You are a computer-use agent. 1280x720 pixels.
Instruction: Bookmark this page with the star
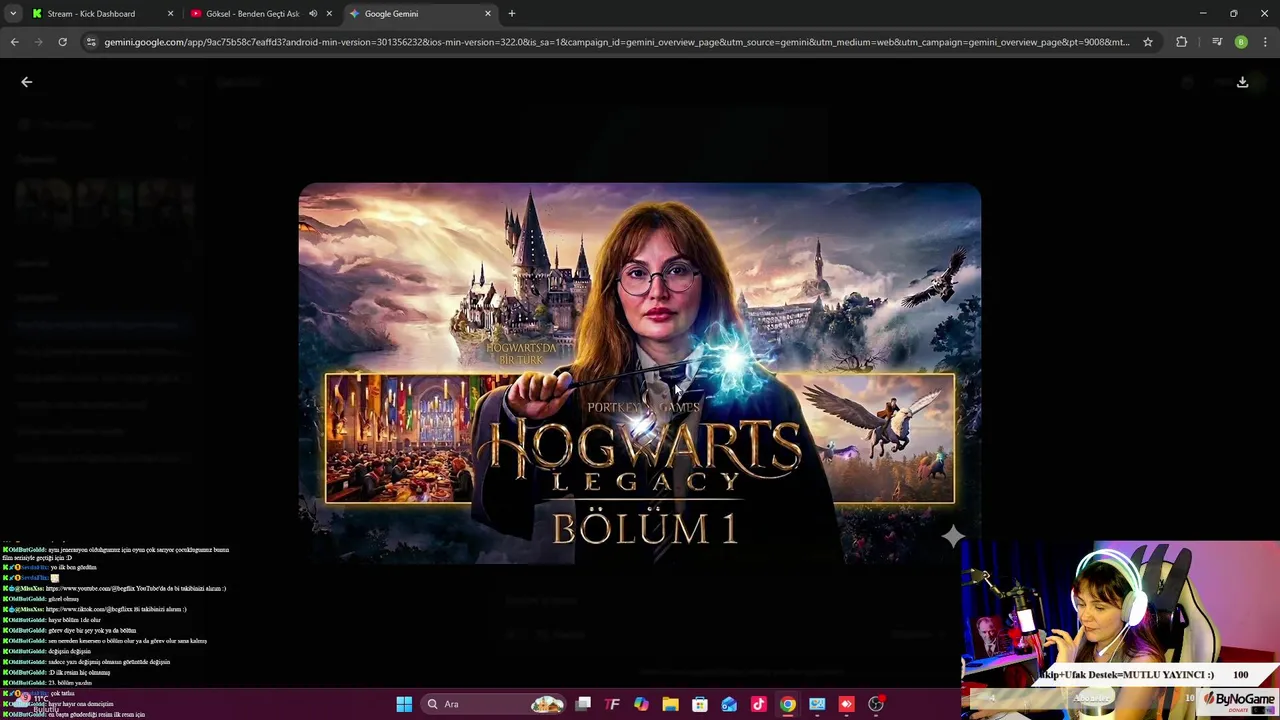[x=1148, y=42]
